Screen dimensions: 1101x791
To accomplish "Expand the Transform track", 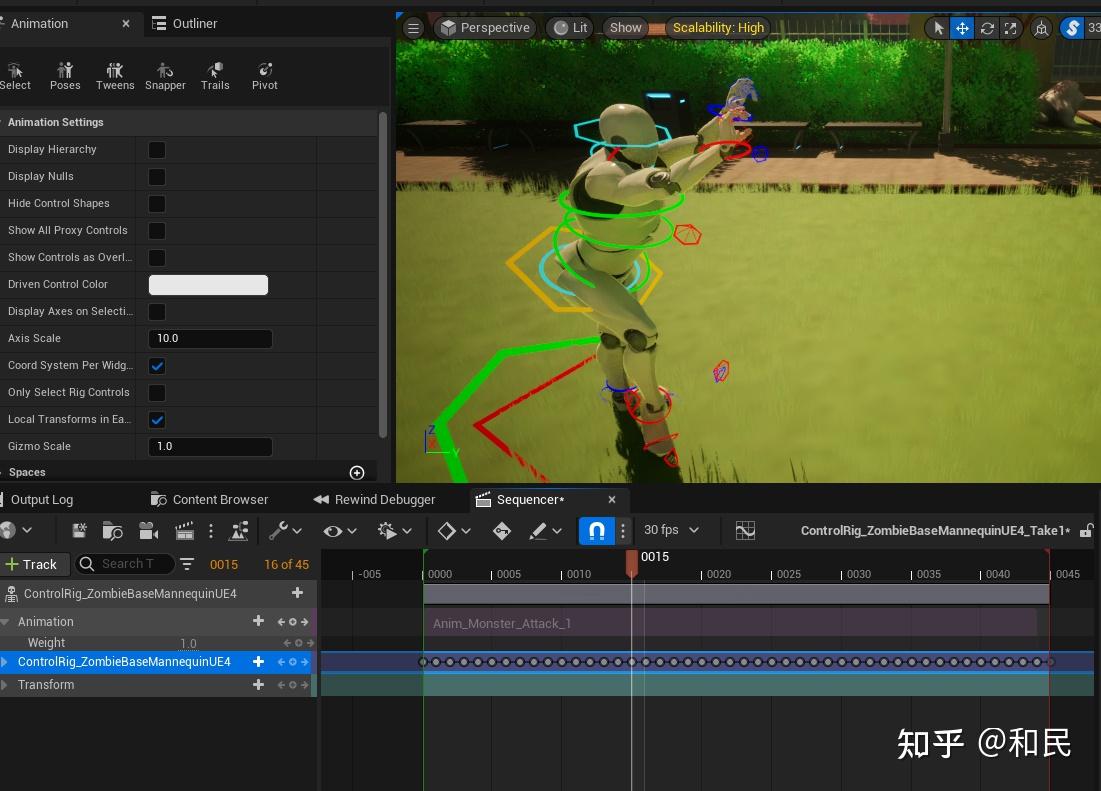I will pos(5,685).
